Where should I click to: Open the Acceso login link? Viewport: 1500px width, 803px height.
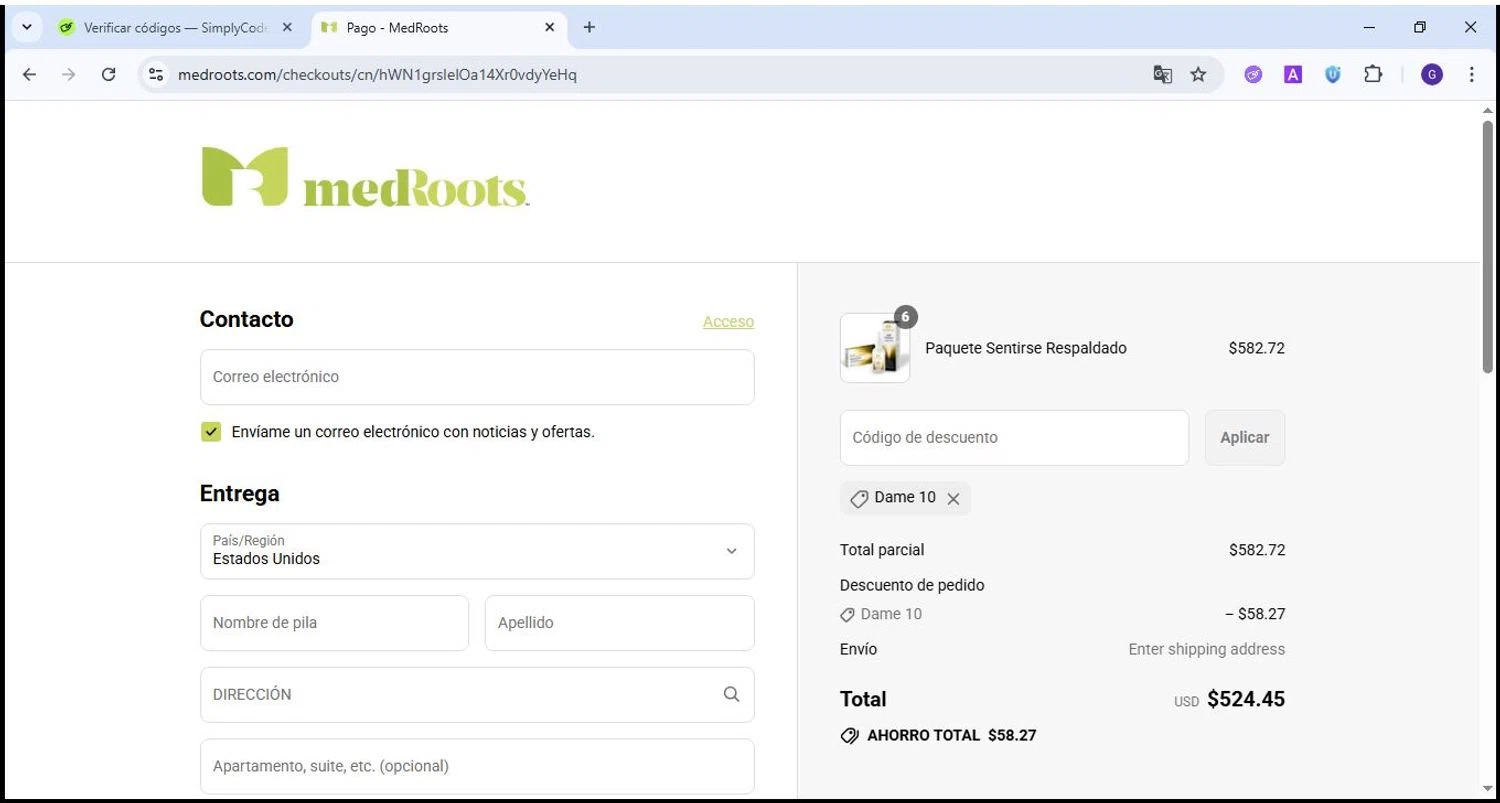pyautogui.click(x=728, y=321)
